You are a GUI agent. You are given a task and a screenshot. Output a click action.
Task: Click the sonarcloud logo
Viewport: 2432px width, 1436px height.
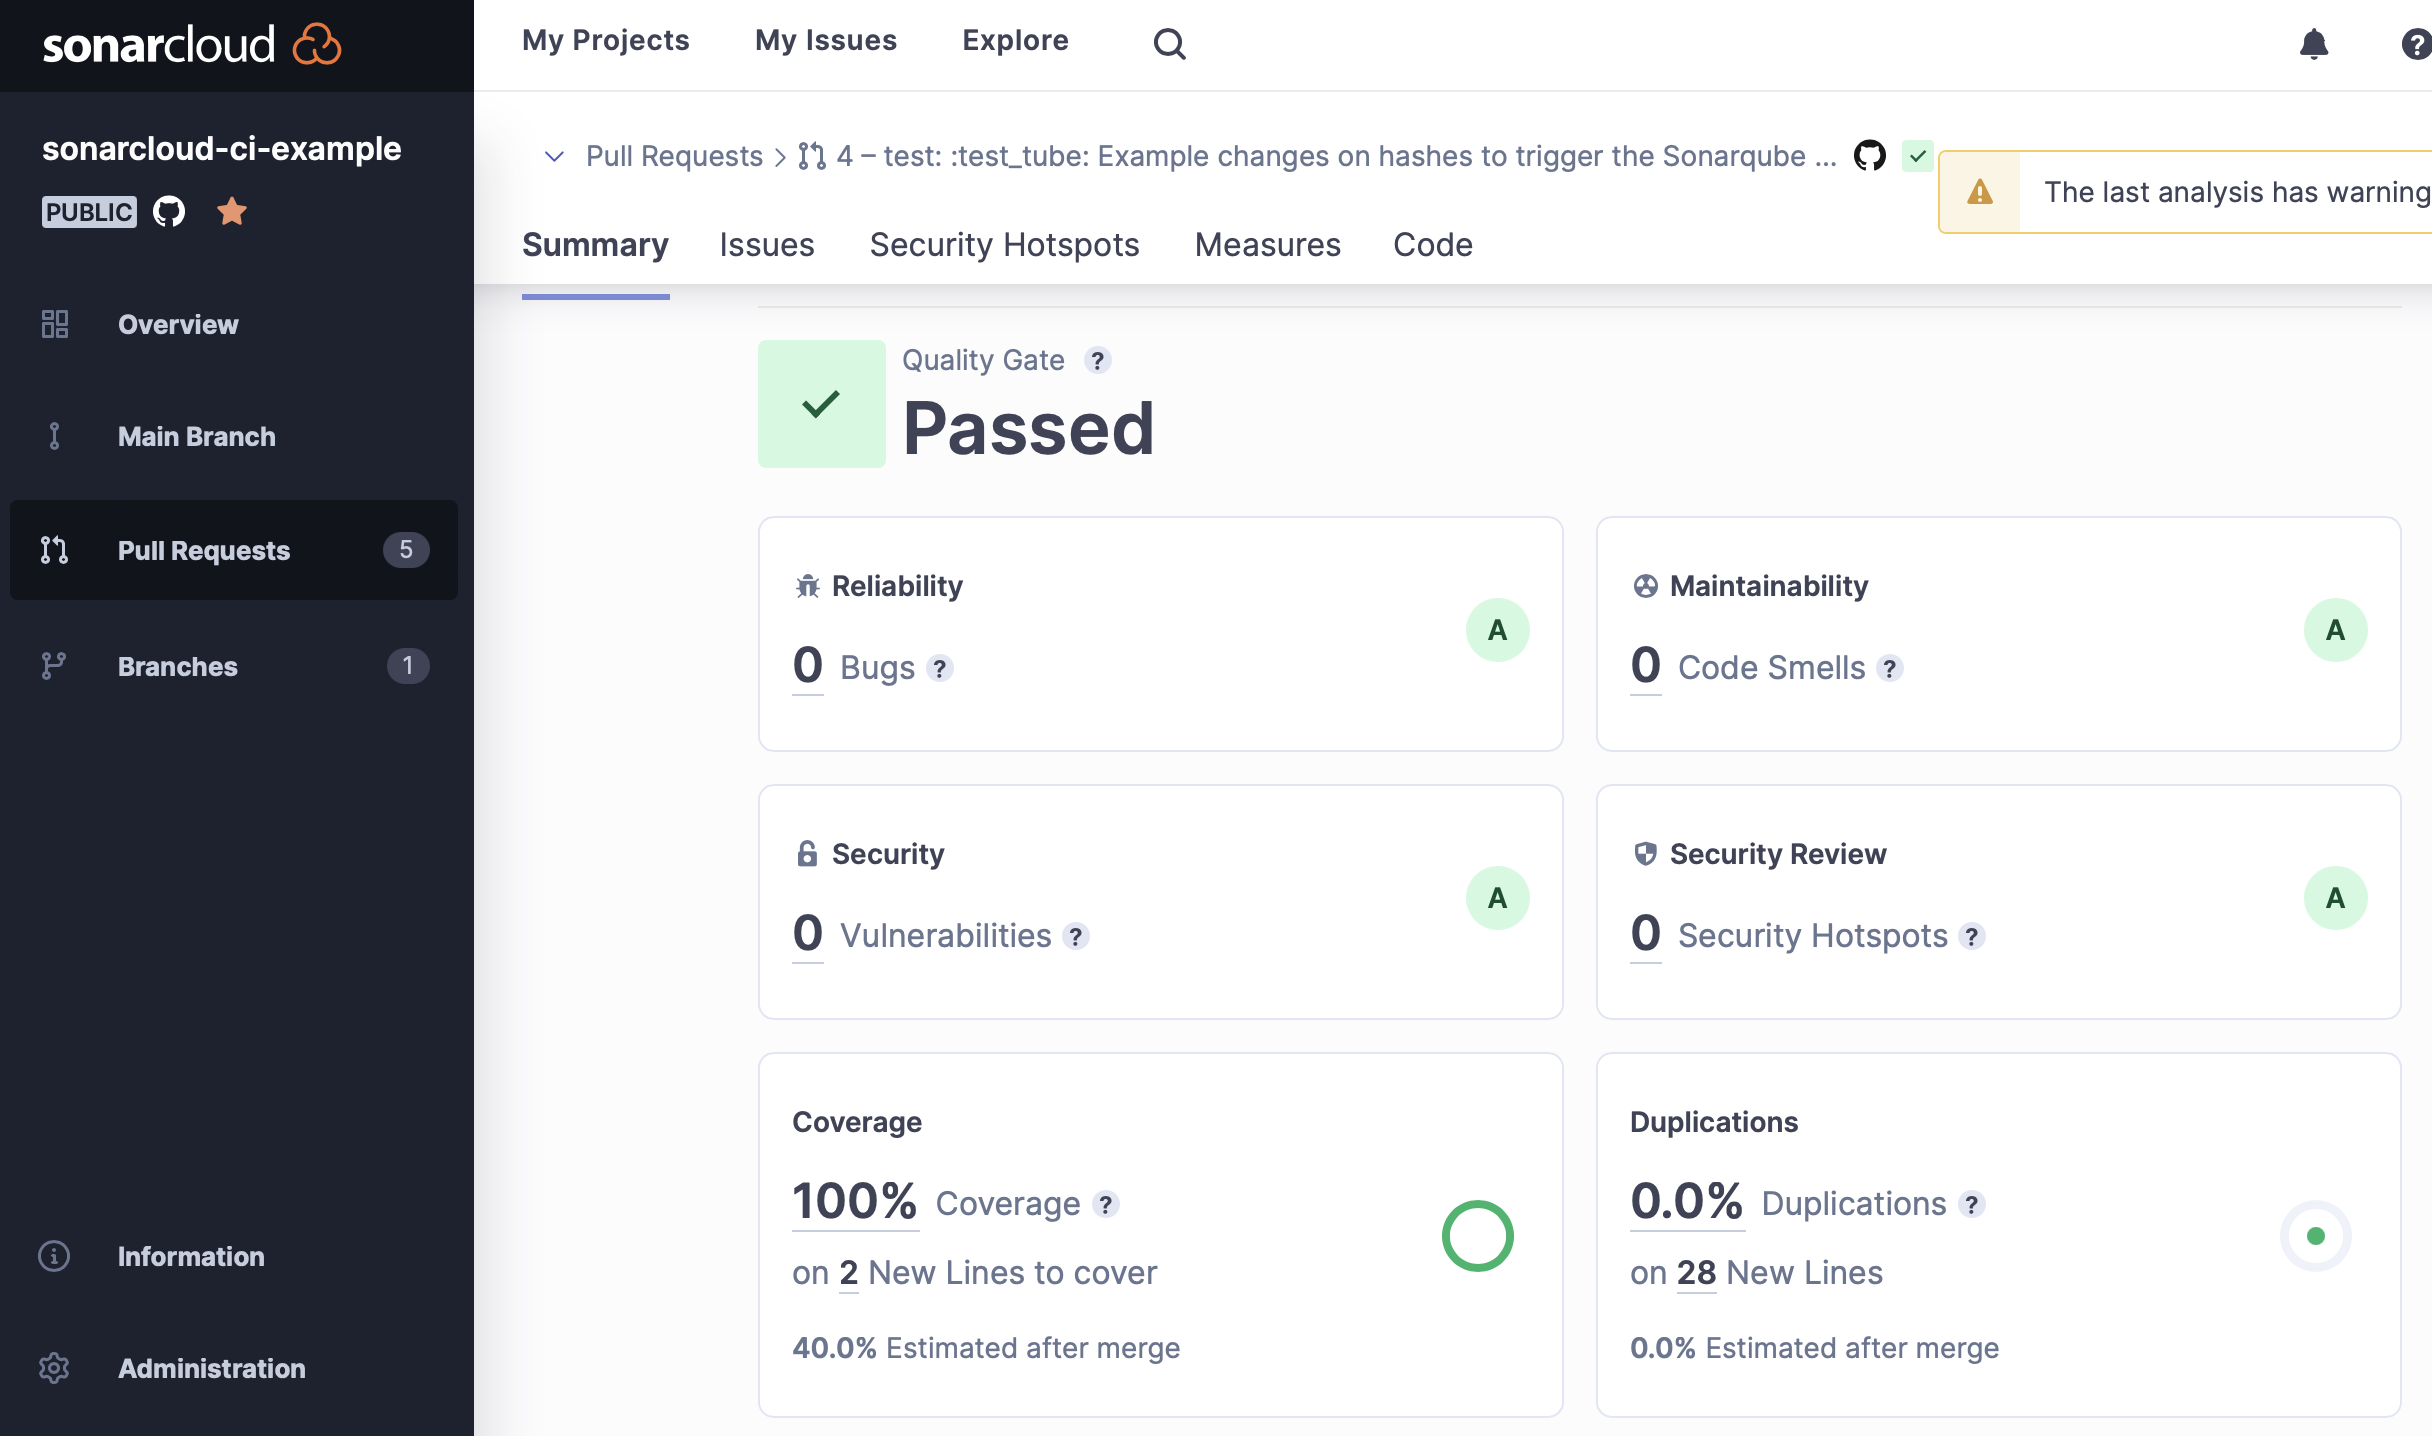[192, 45]
